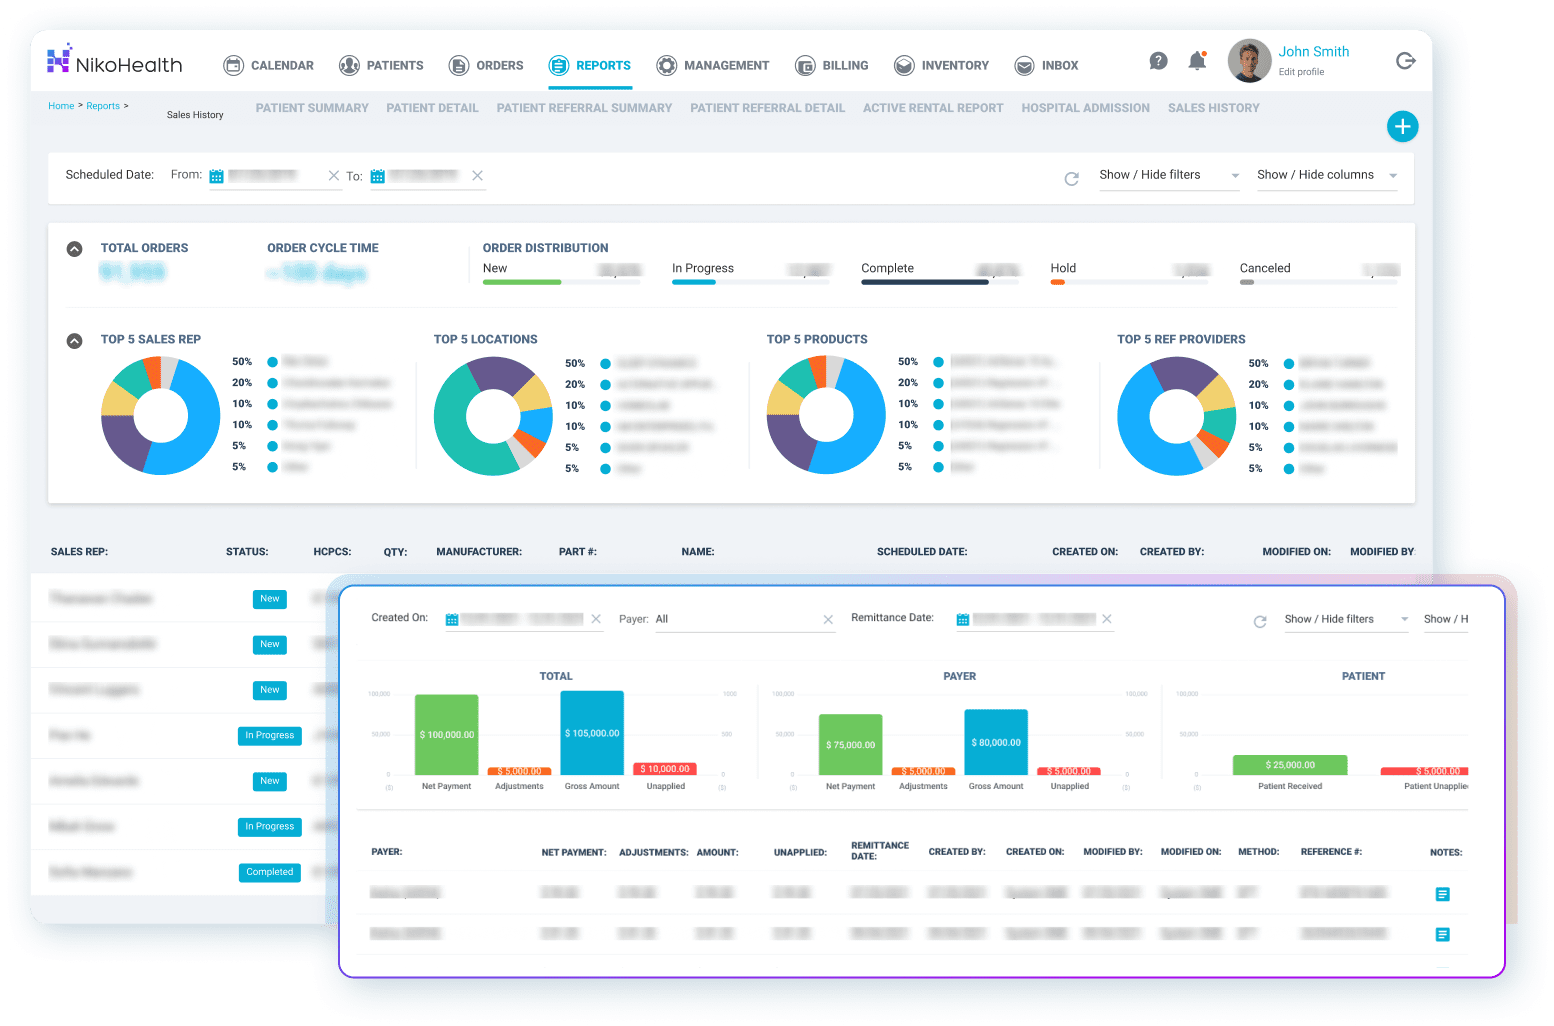Image resolution: width=1554 pixels, height=1026 pixels.
Task: Open note icon on first payer row
Action: (x=1442, y=894)
